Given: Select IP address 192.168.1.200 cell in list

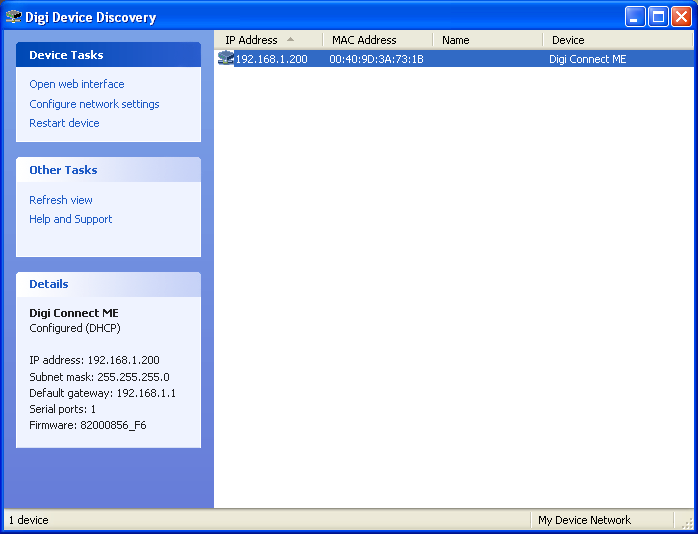Looking at the screenshot, I should tap(271, 59).
